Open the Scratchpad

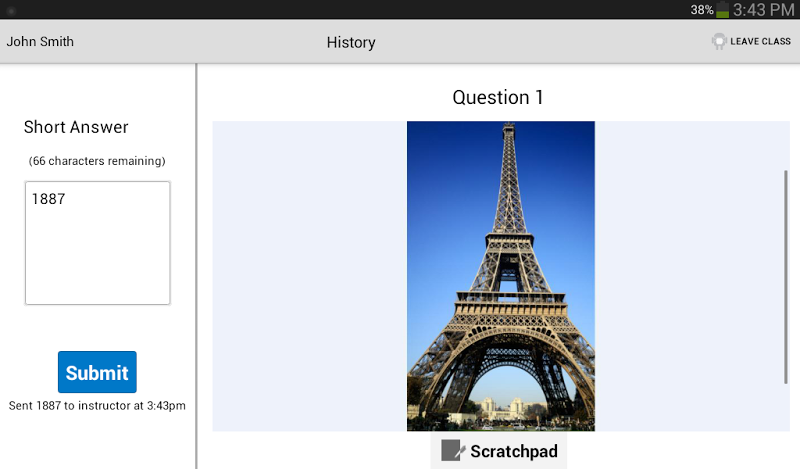coord(498,451)
